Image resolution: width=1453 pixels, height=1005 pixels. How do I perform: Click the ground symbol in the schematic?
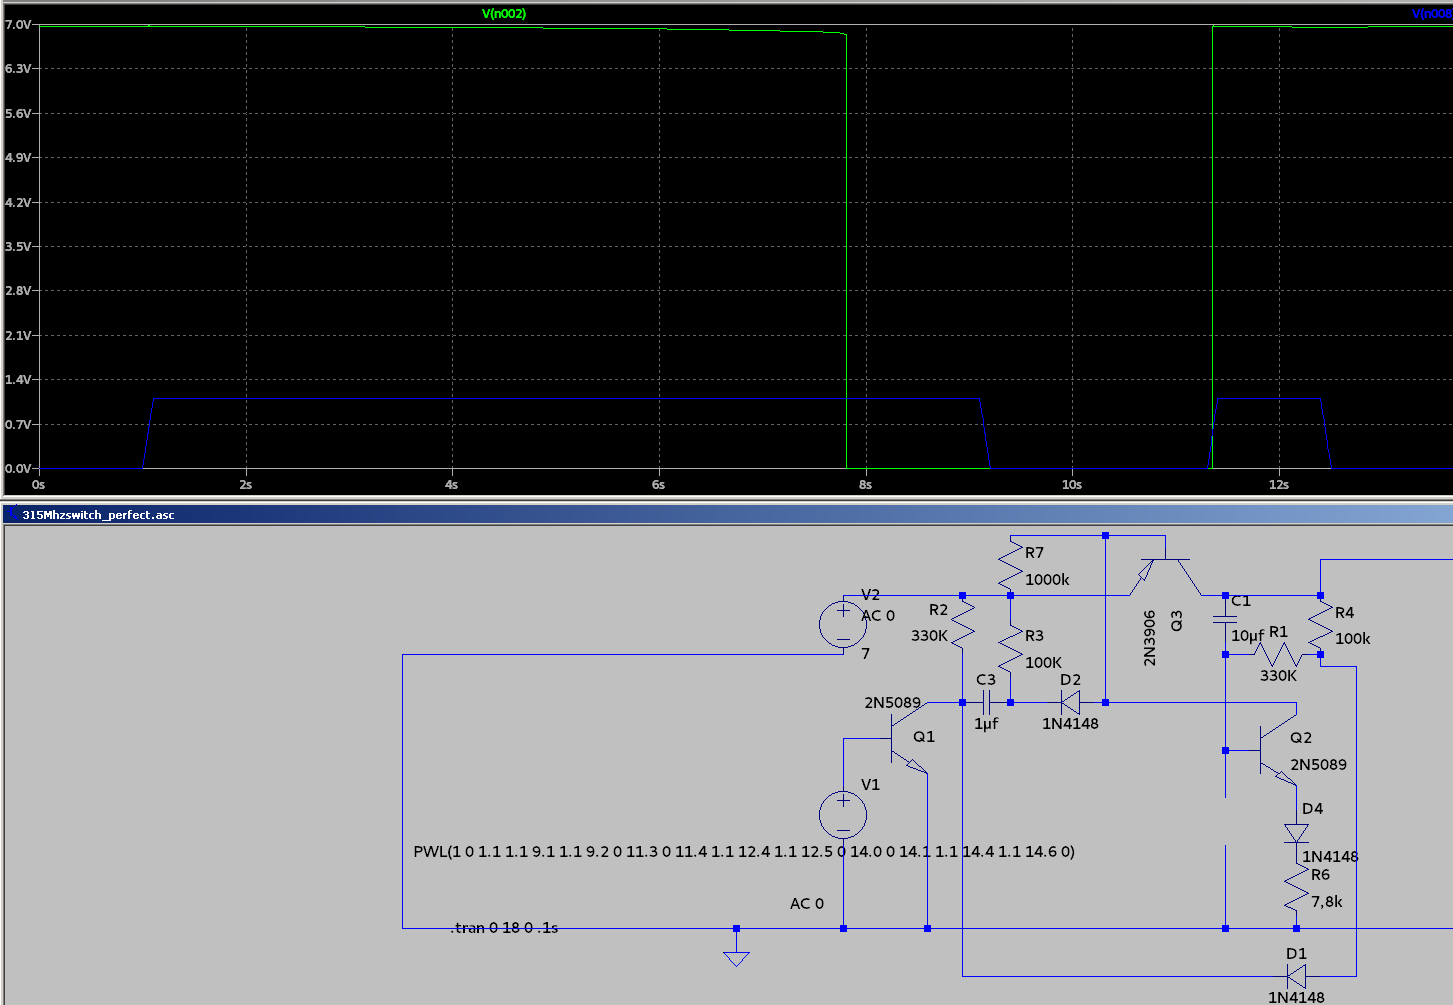point(736,956)
